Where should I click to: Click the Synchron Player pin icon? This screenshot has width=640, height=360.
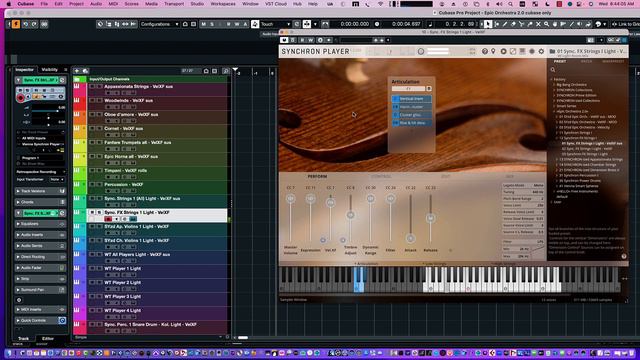coord(493,51)
